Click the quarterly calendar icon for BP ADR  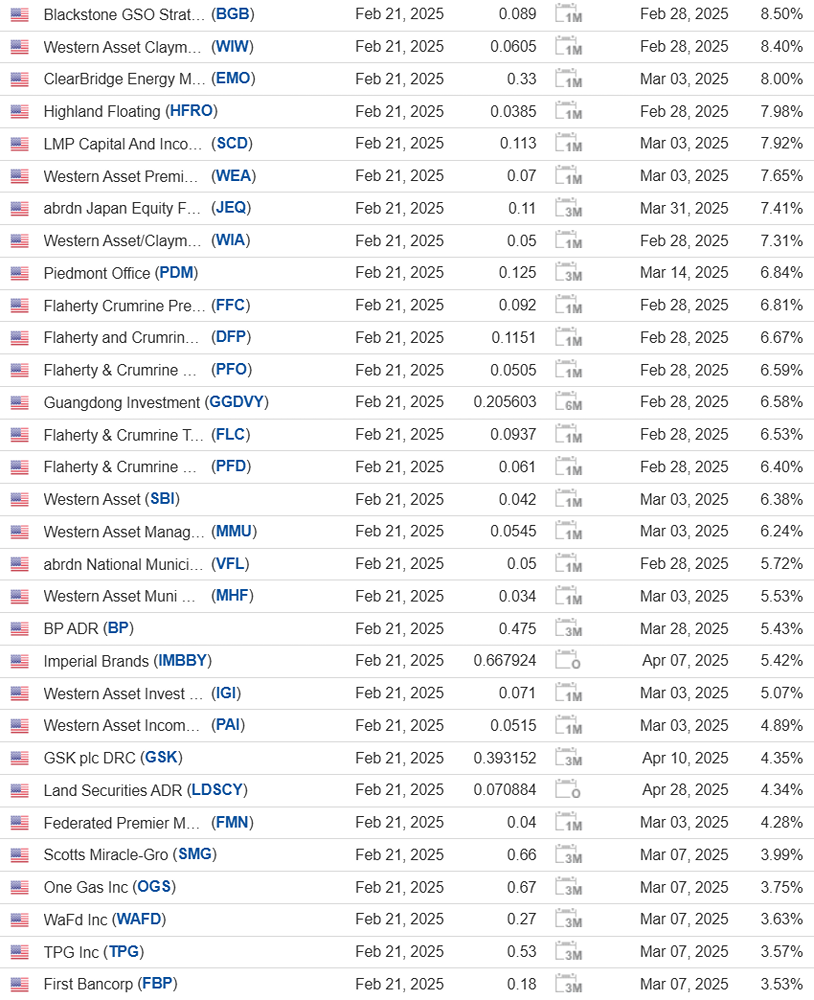tap(568, 628)
